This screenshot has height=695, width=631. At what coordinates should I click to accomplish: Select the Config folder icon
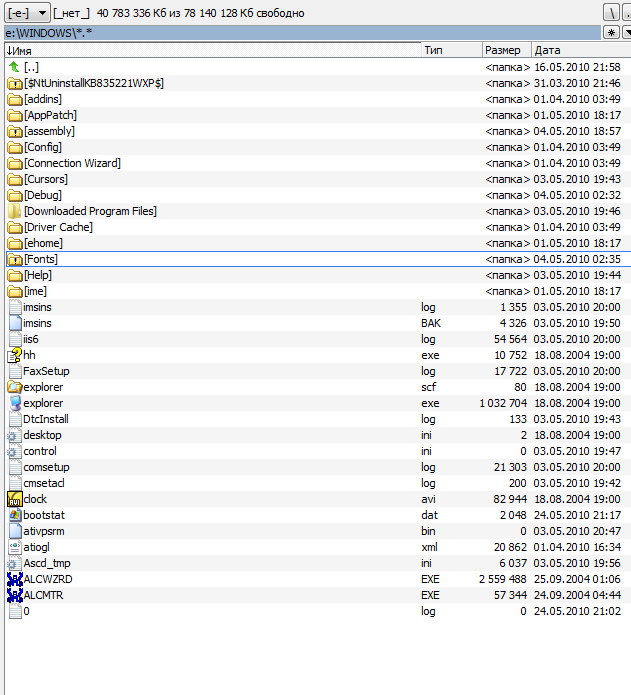15,147
